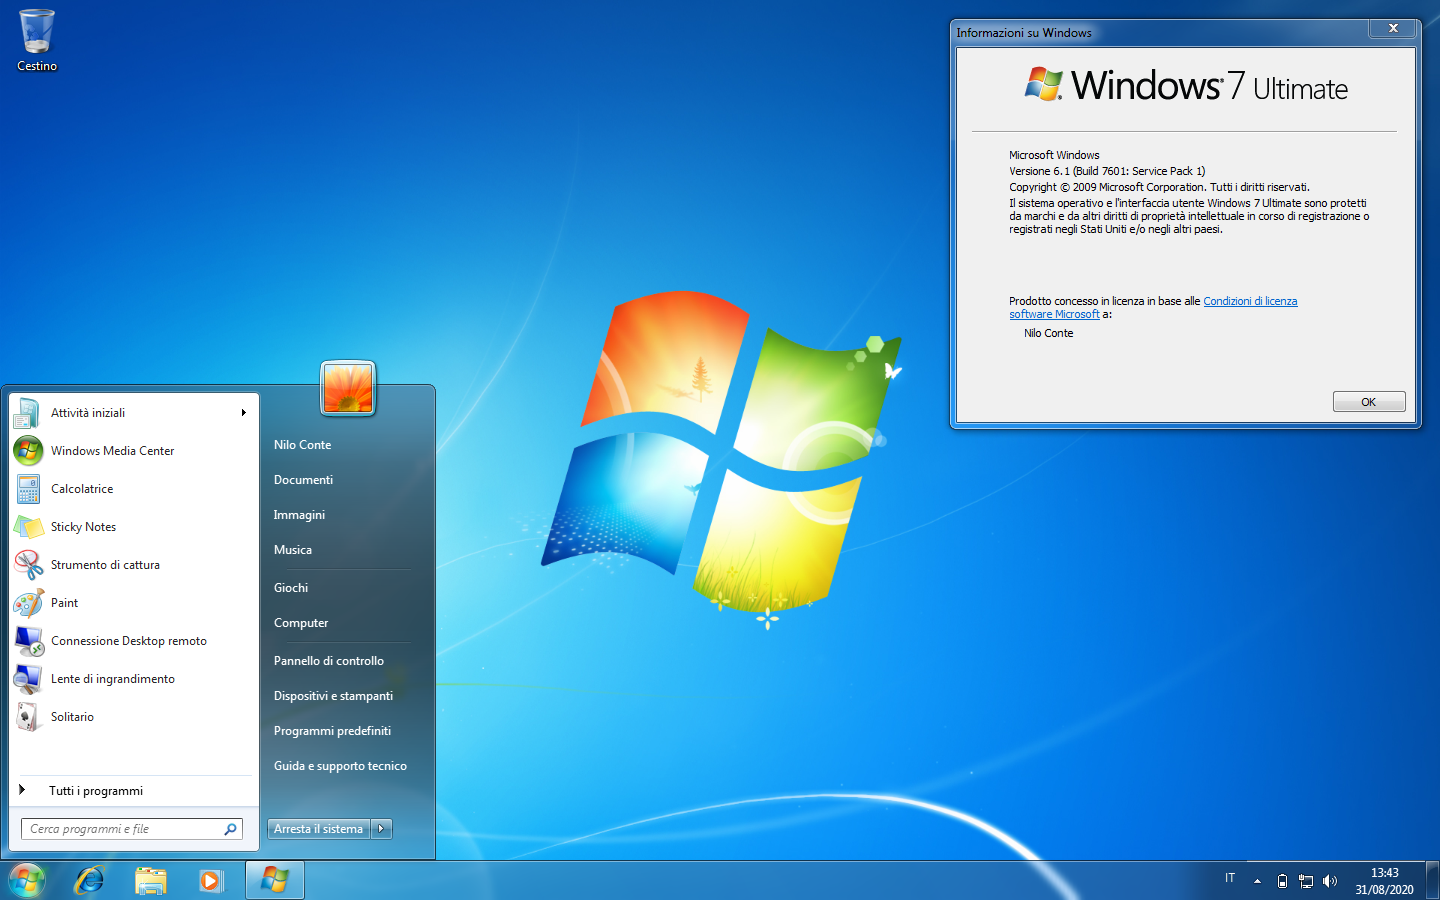The width and height of the screenshot is (1440, 900).
Task: Open Sticky Notes icon
Action: (x=28, y=527)
